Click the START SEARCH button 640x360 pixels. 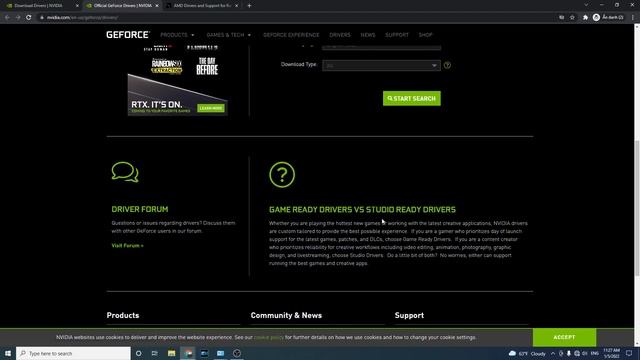(x=411, y=98)
